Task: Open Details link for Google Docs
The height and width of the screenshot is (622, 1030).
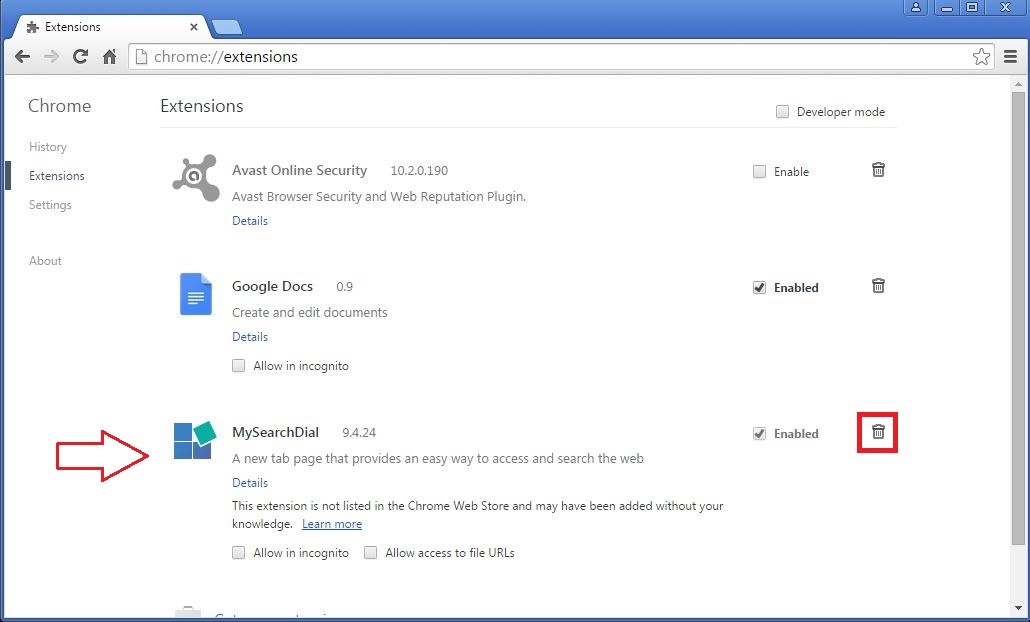Action: (x=250, y=336)
